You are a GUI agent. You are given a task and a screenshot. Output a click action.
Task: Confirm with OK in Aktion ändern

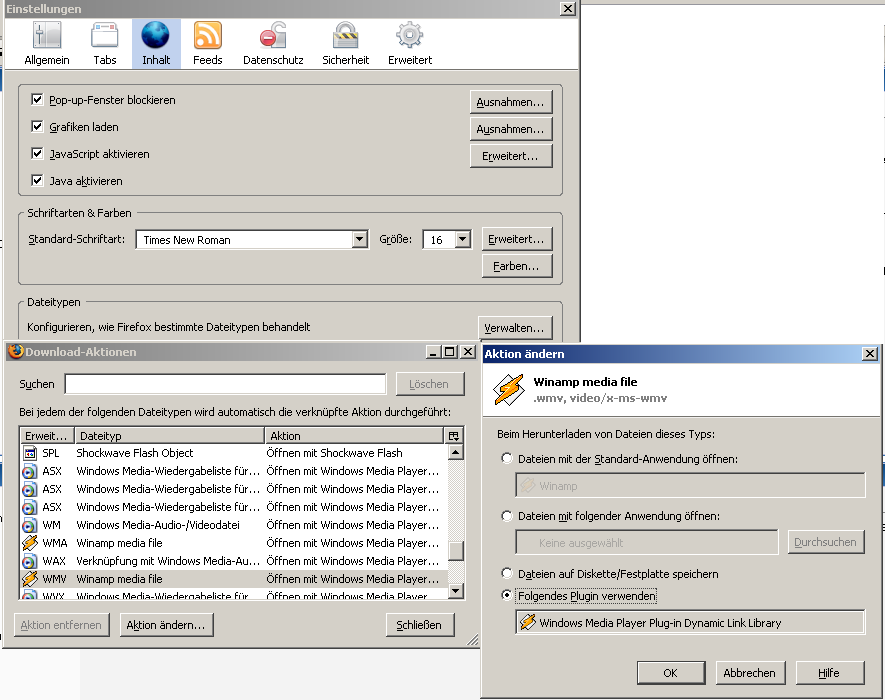click(x=671, y=673)
